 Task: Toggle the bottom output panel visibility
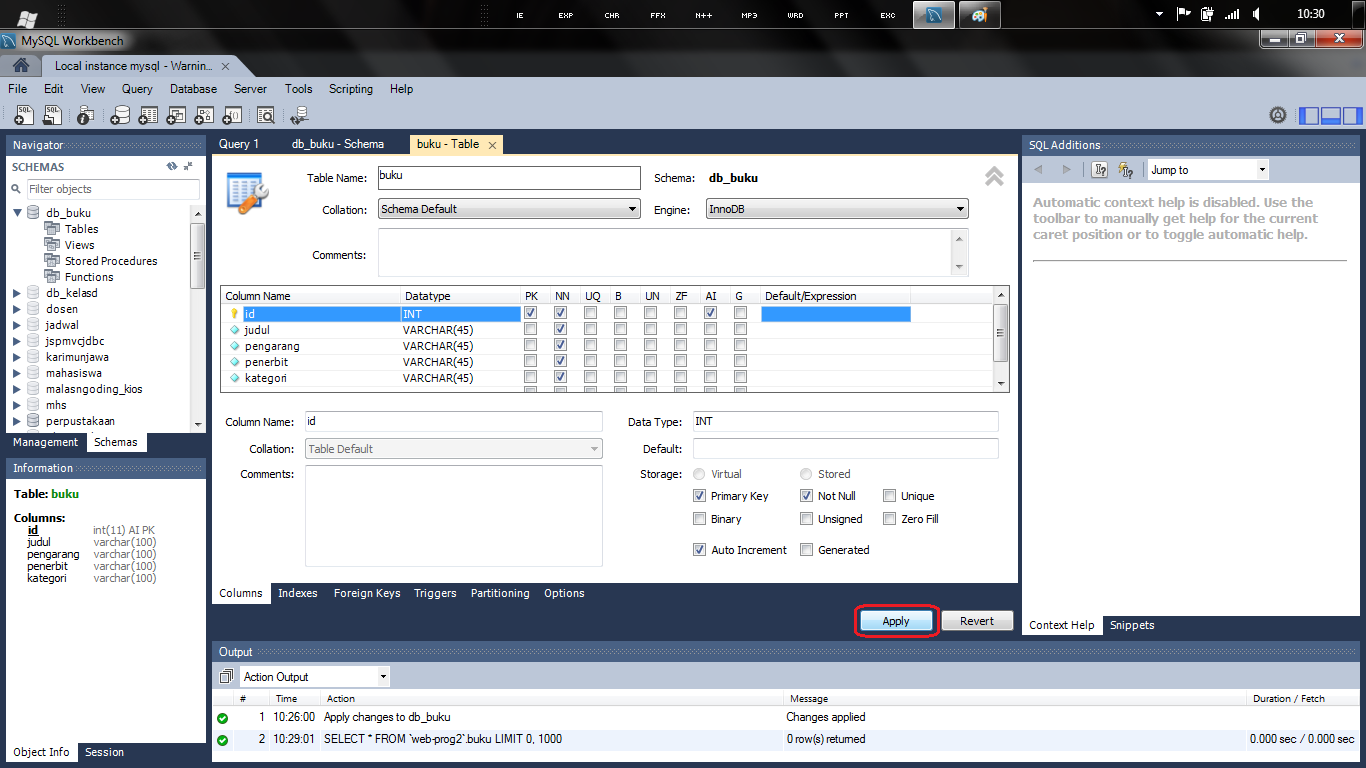(x=1331, y=115)
